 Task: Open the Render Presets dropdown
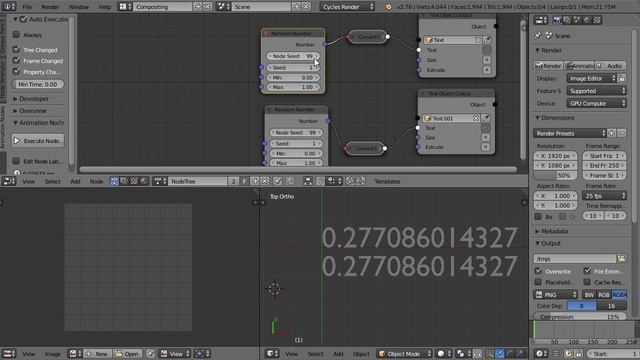coord(570,133)
